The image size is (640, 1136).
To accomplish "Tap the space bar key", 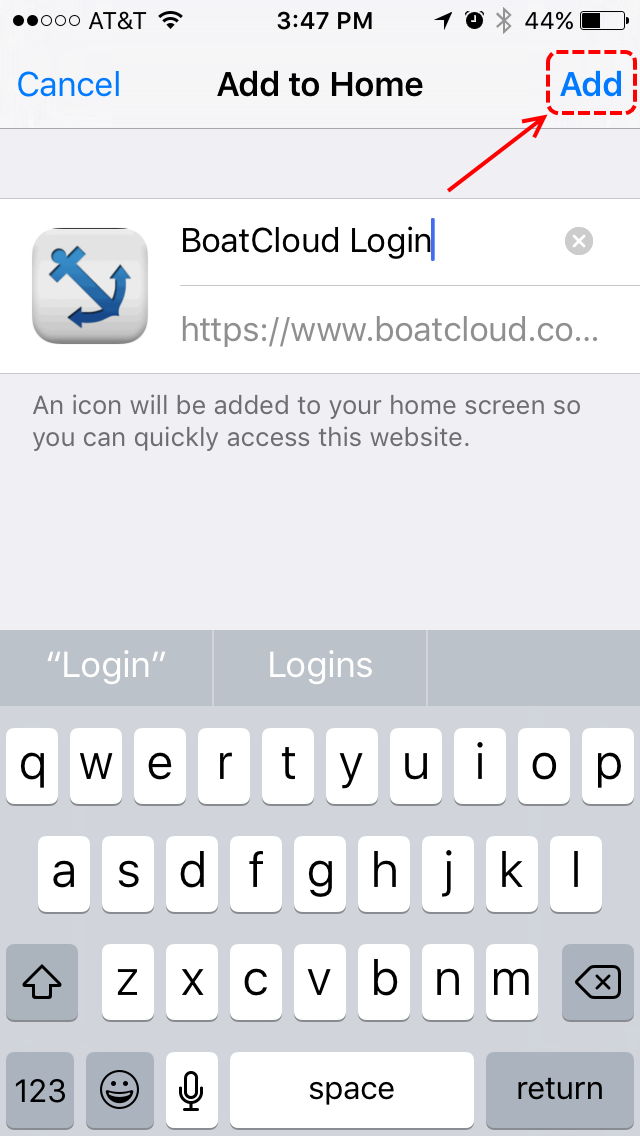I will click(352, 1090).
